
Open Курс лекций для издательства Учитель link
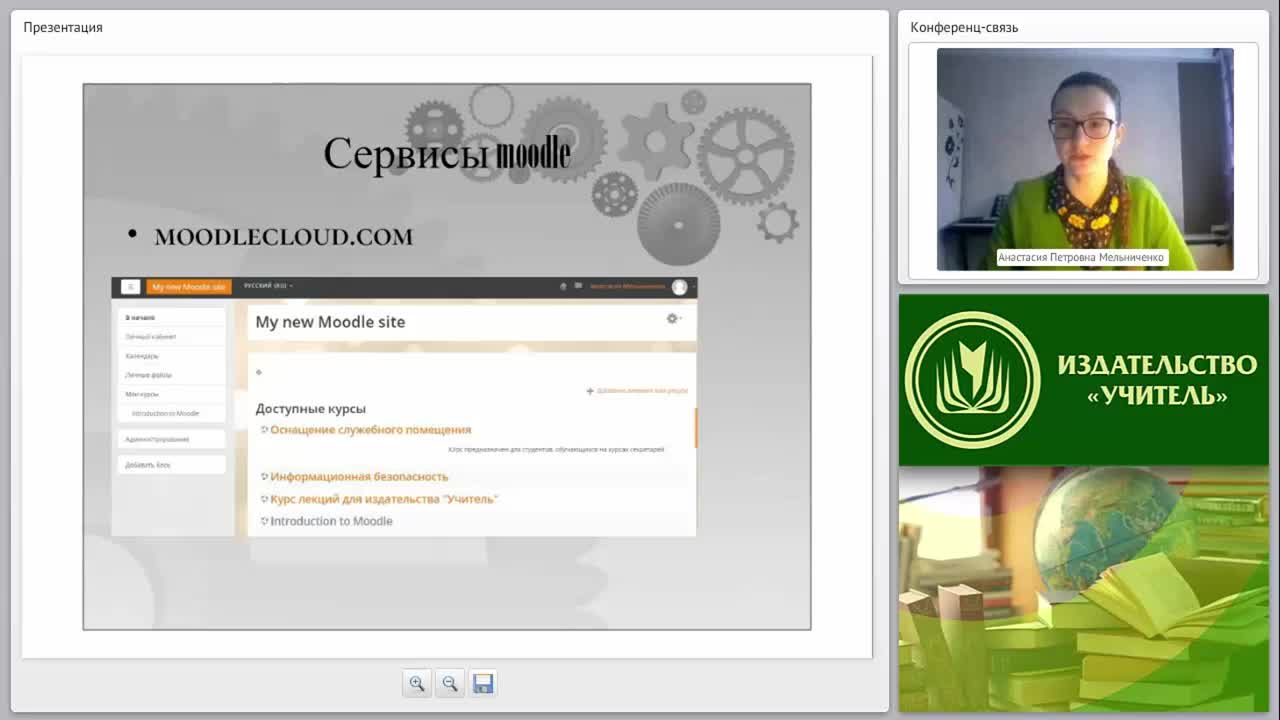384,499
